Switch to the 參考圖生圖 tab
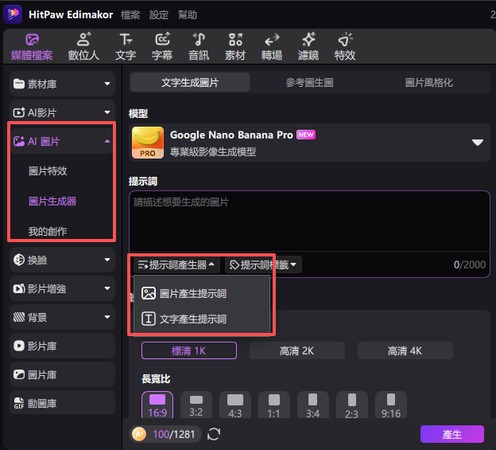This screenshot has width=496, height=450. [310, 82]
